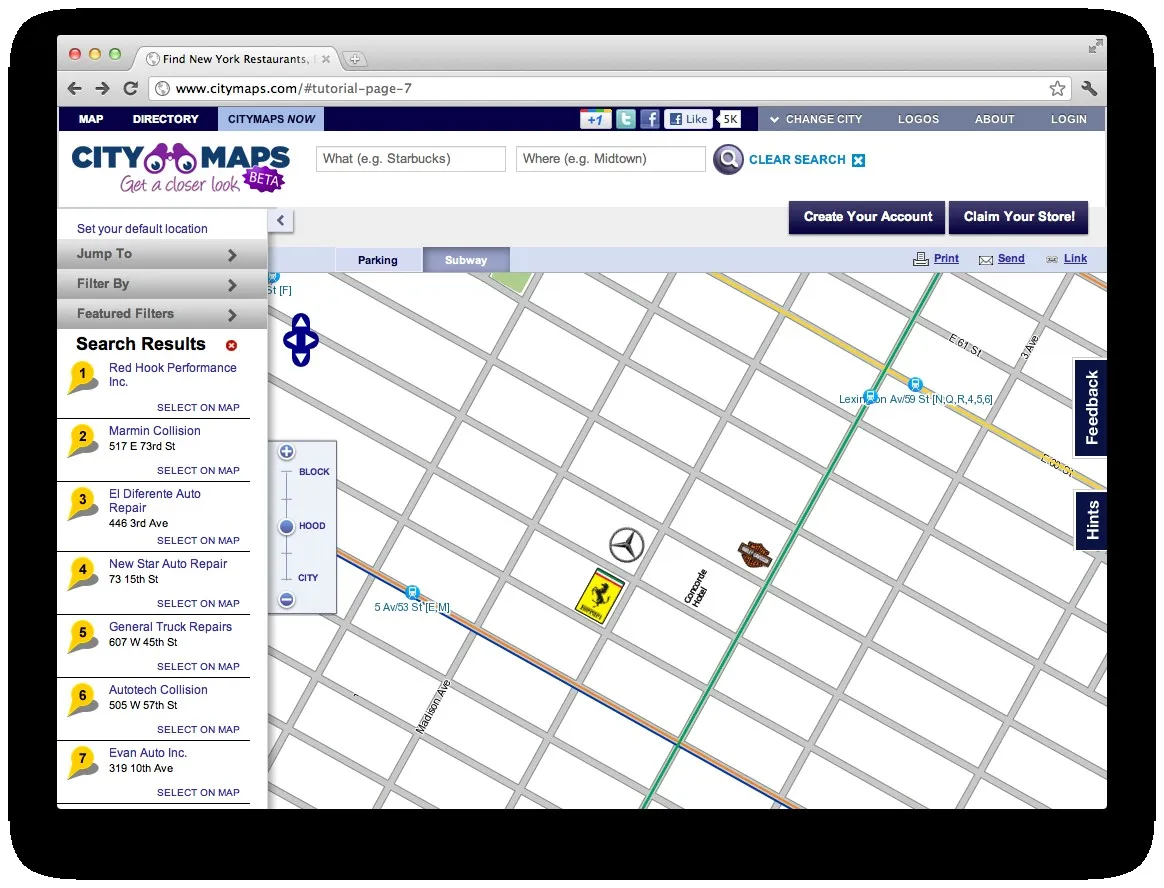The width and height of the screenshot is (1164, 888).
Task: Open the Change City dropdown
Action: 816,119
